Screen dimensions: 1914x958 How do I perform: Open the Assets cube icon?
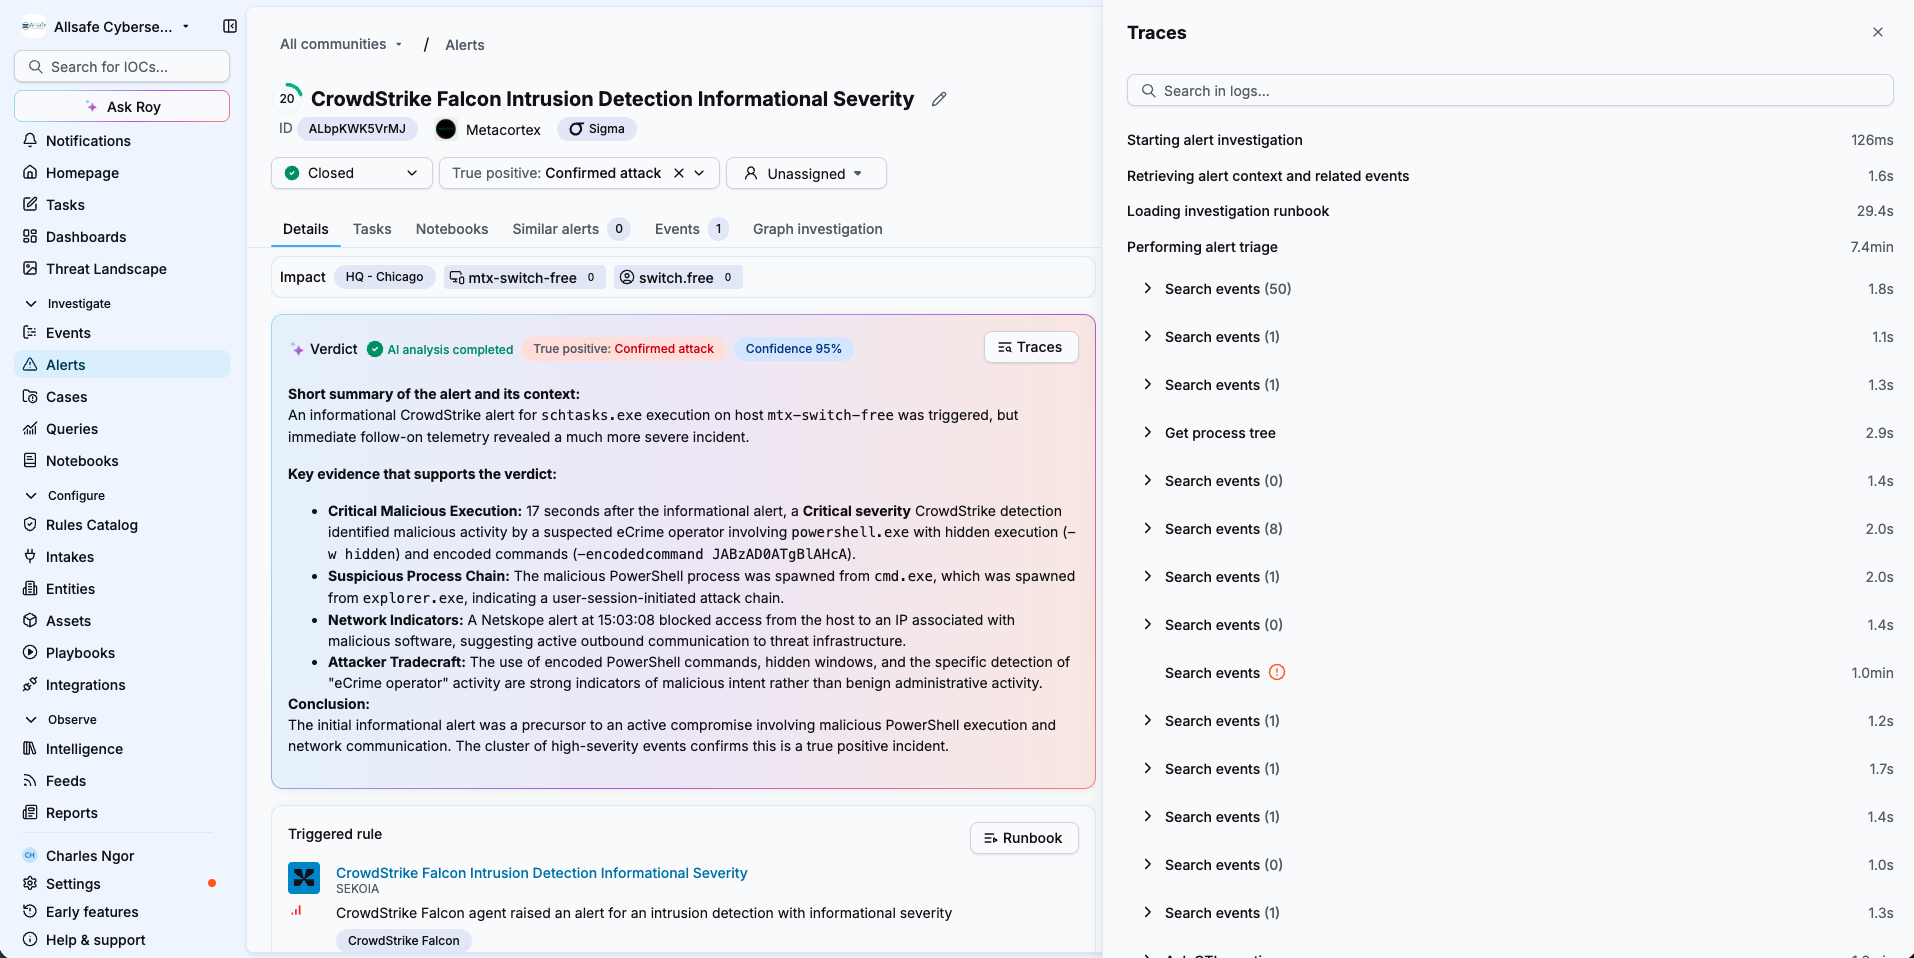(x=30, y=620)
